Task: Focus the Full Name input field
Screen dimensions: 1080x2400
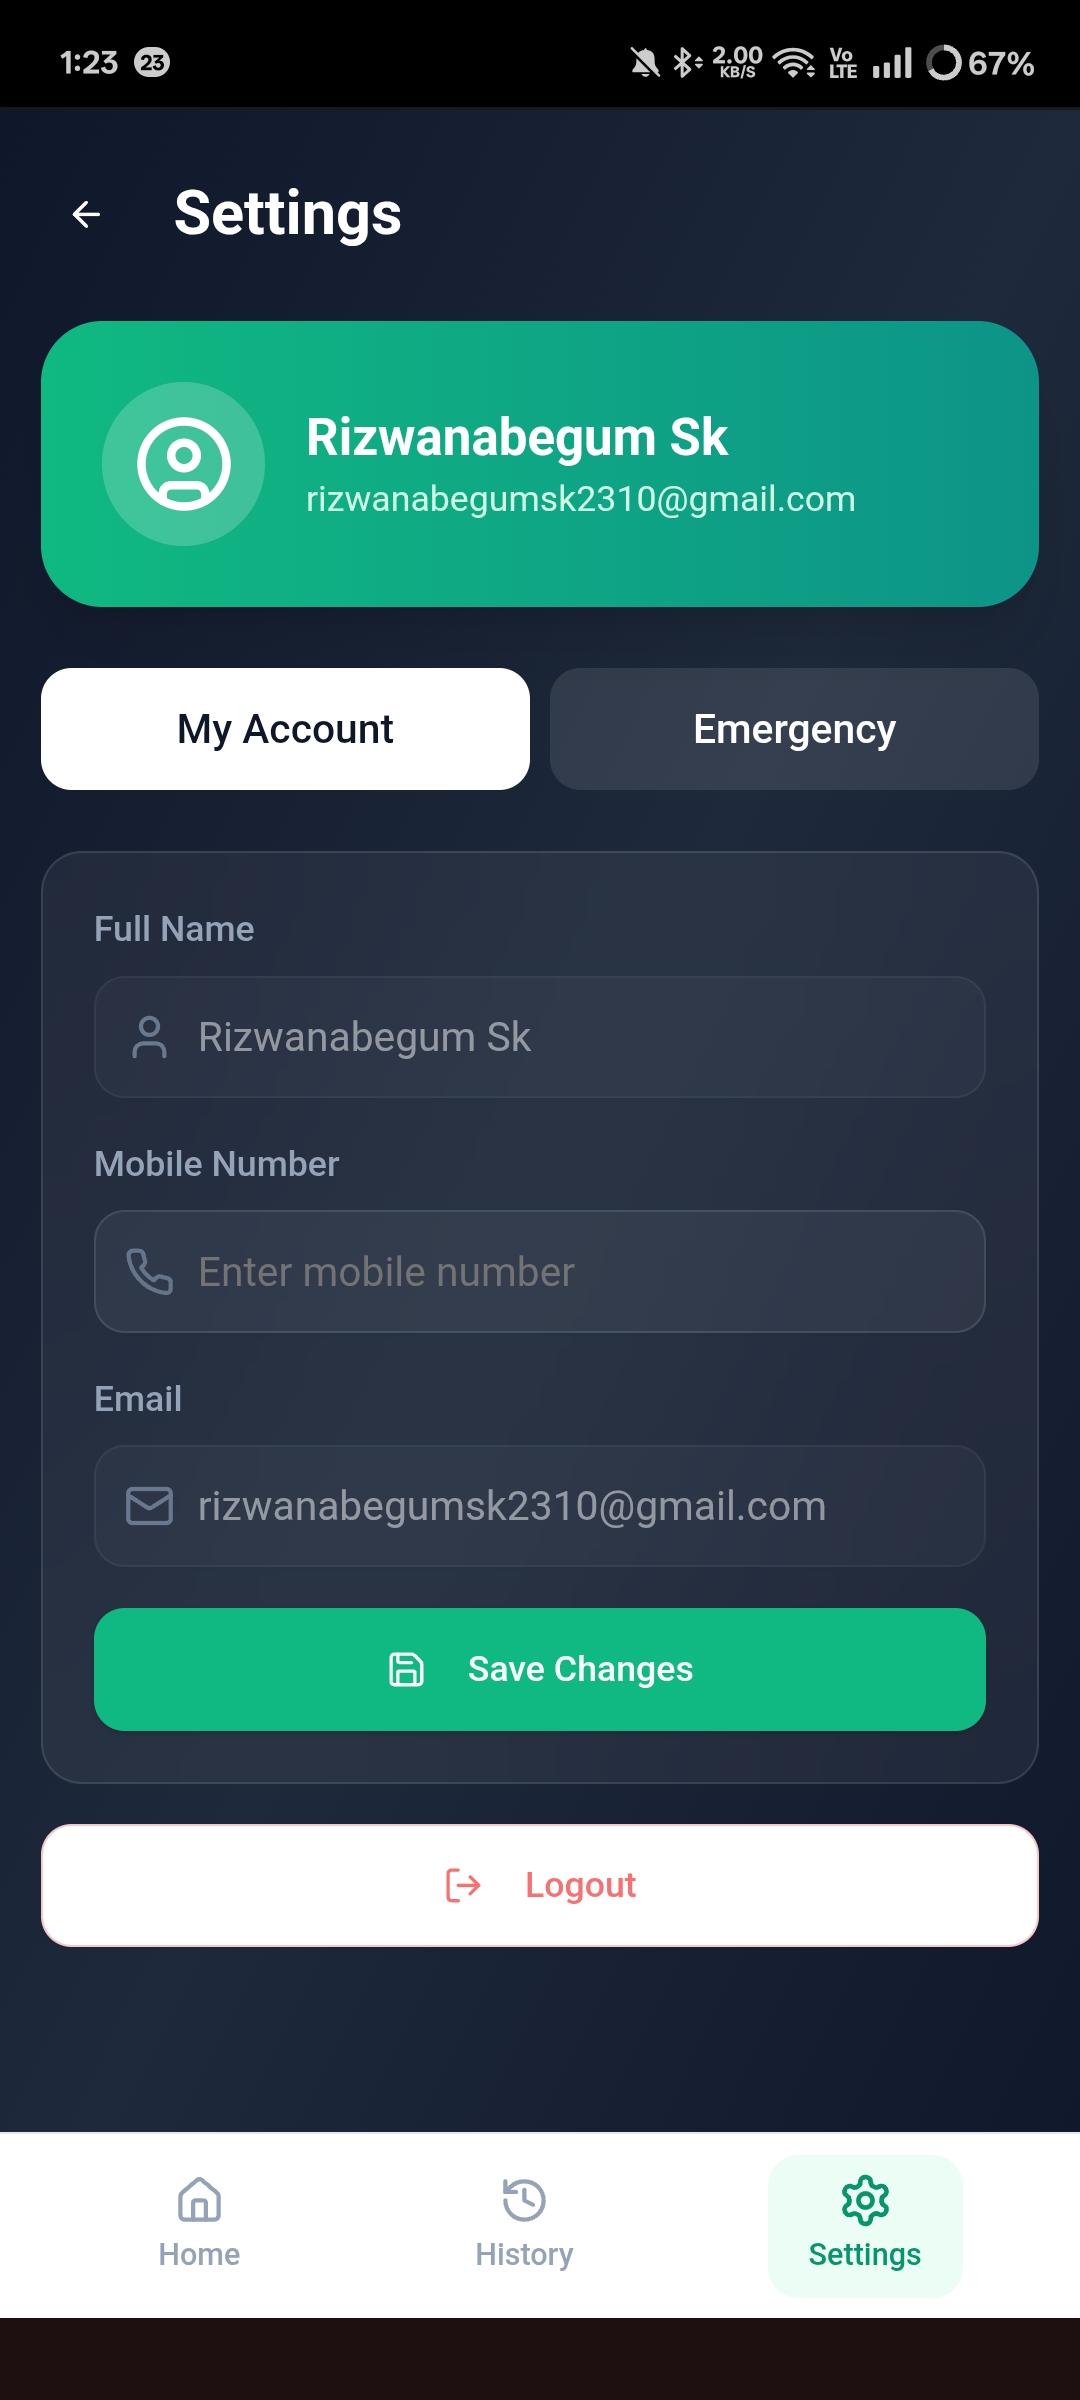Action: tap(540, 1037)
